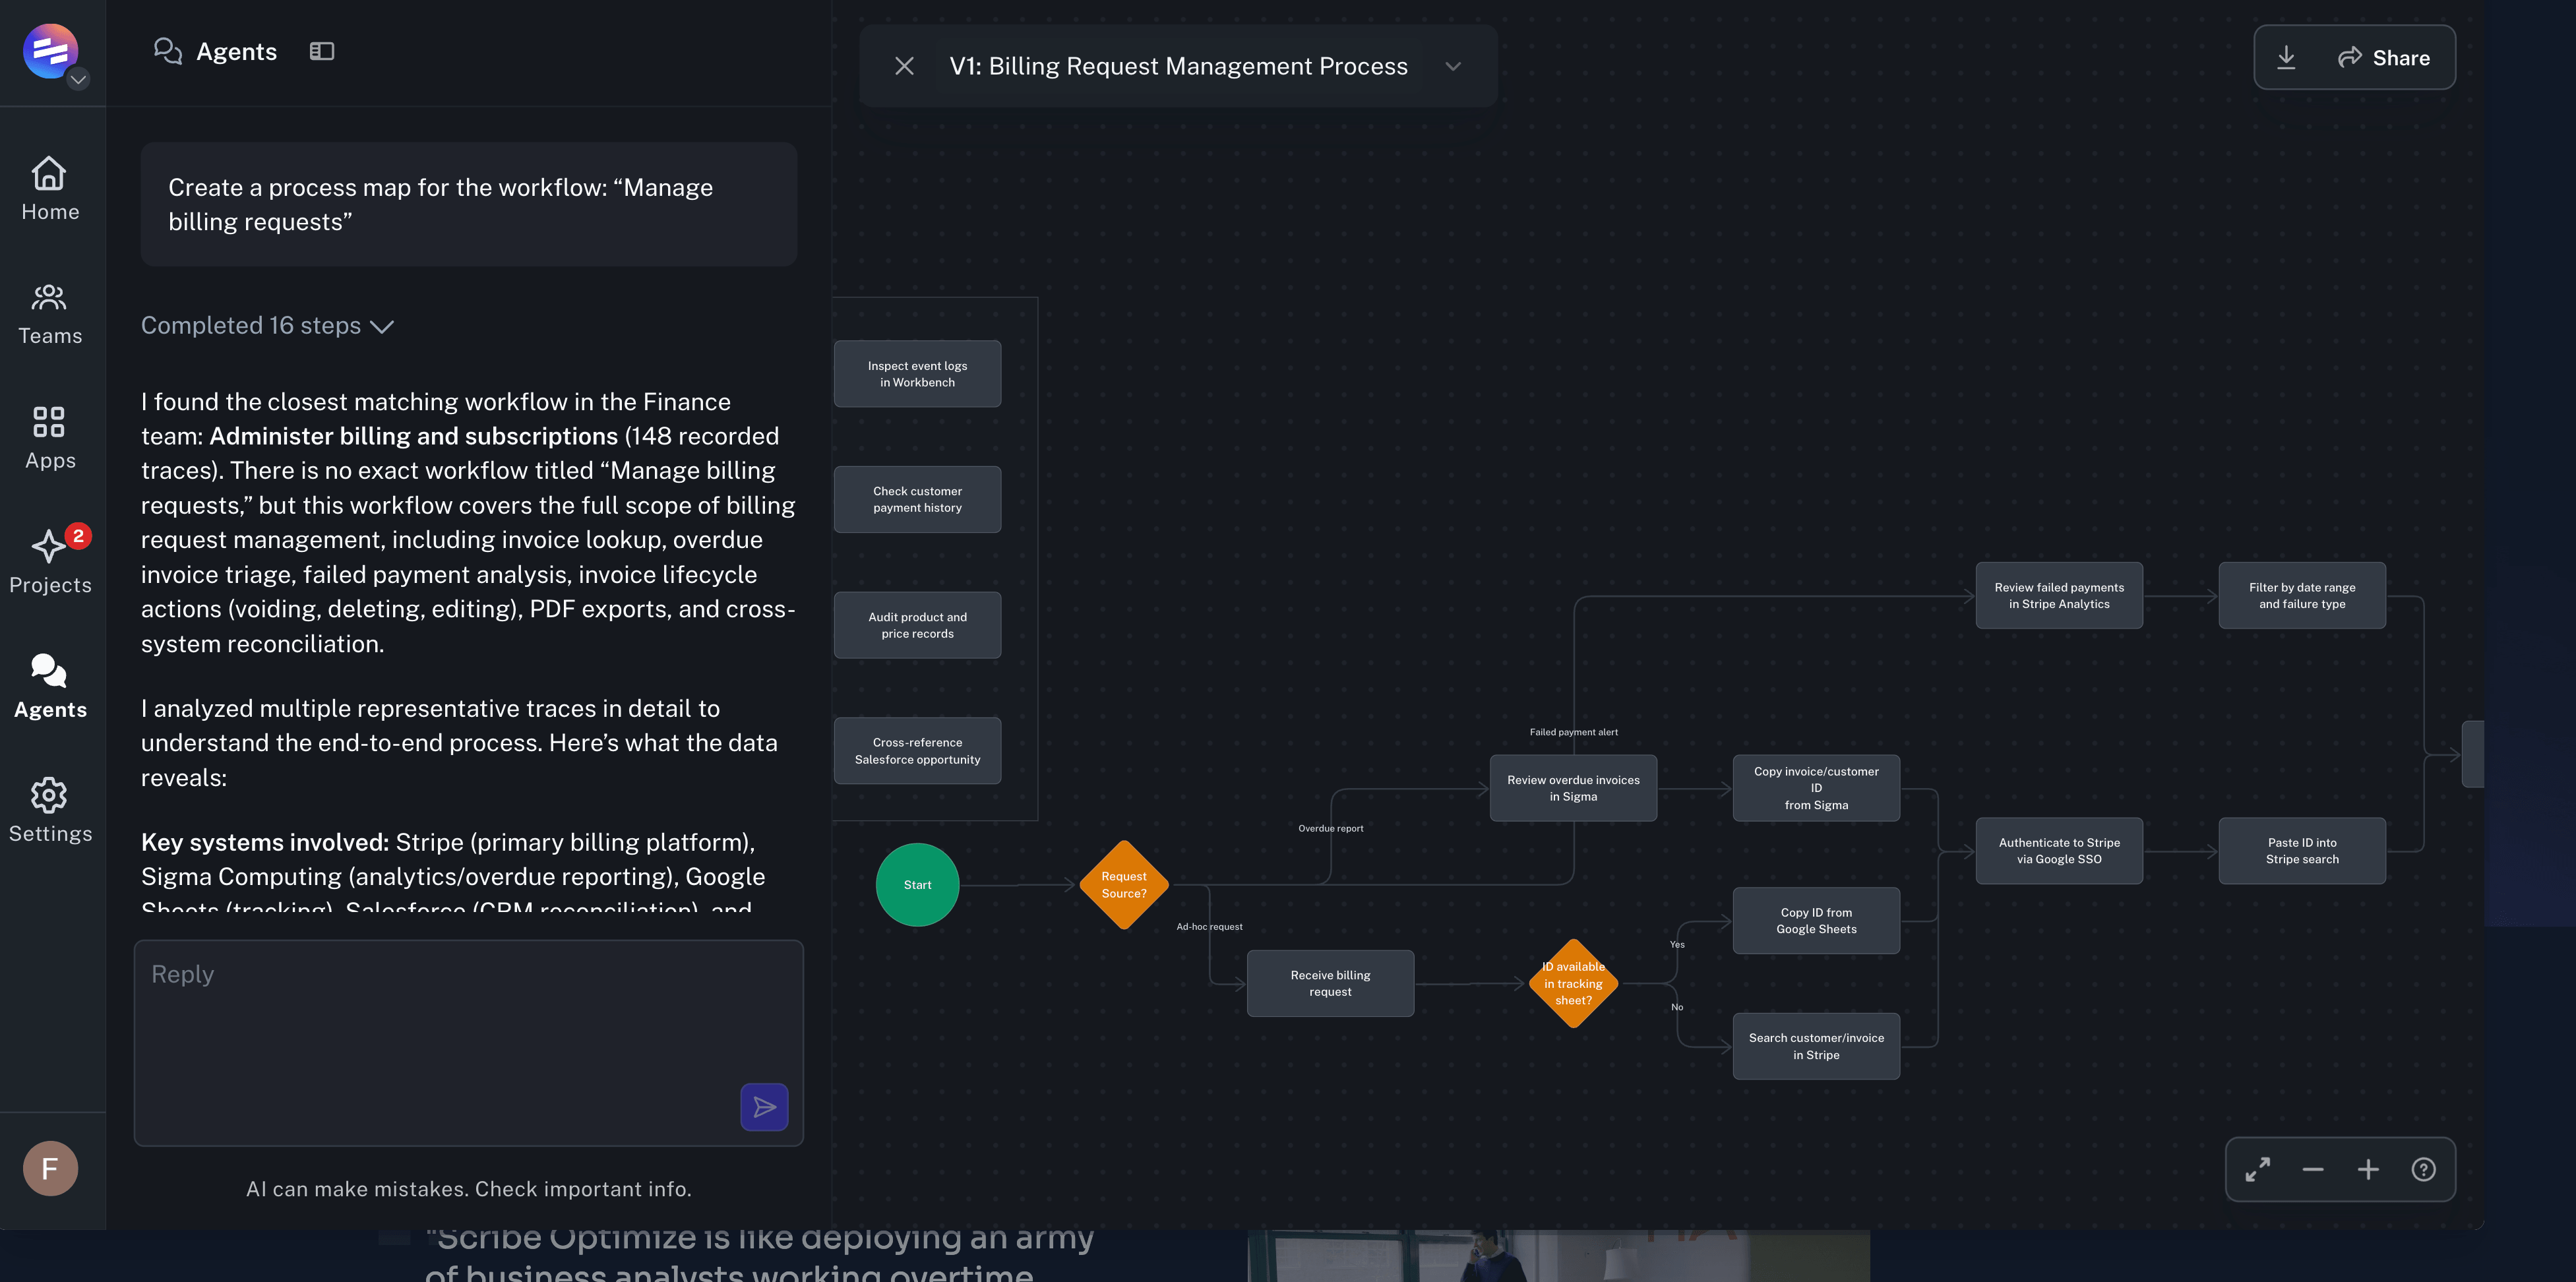Screen dimensions: 2576x1282
Task: Click the prompt message about billing requests
Action: click(x=468, y=204)
